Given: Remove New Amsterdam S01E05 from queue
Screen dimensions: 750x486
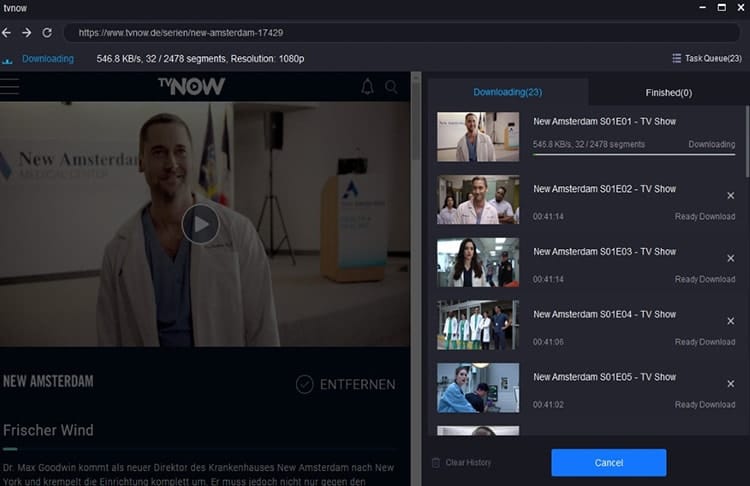Looking at the screenshot, I should pos(730,384).
